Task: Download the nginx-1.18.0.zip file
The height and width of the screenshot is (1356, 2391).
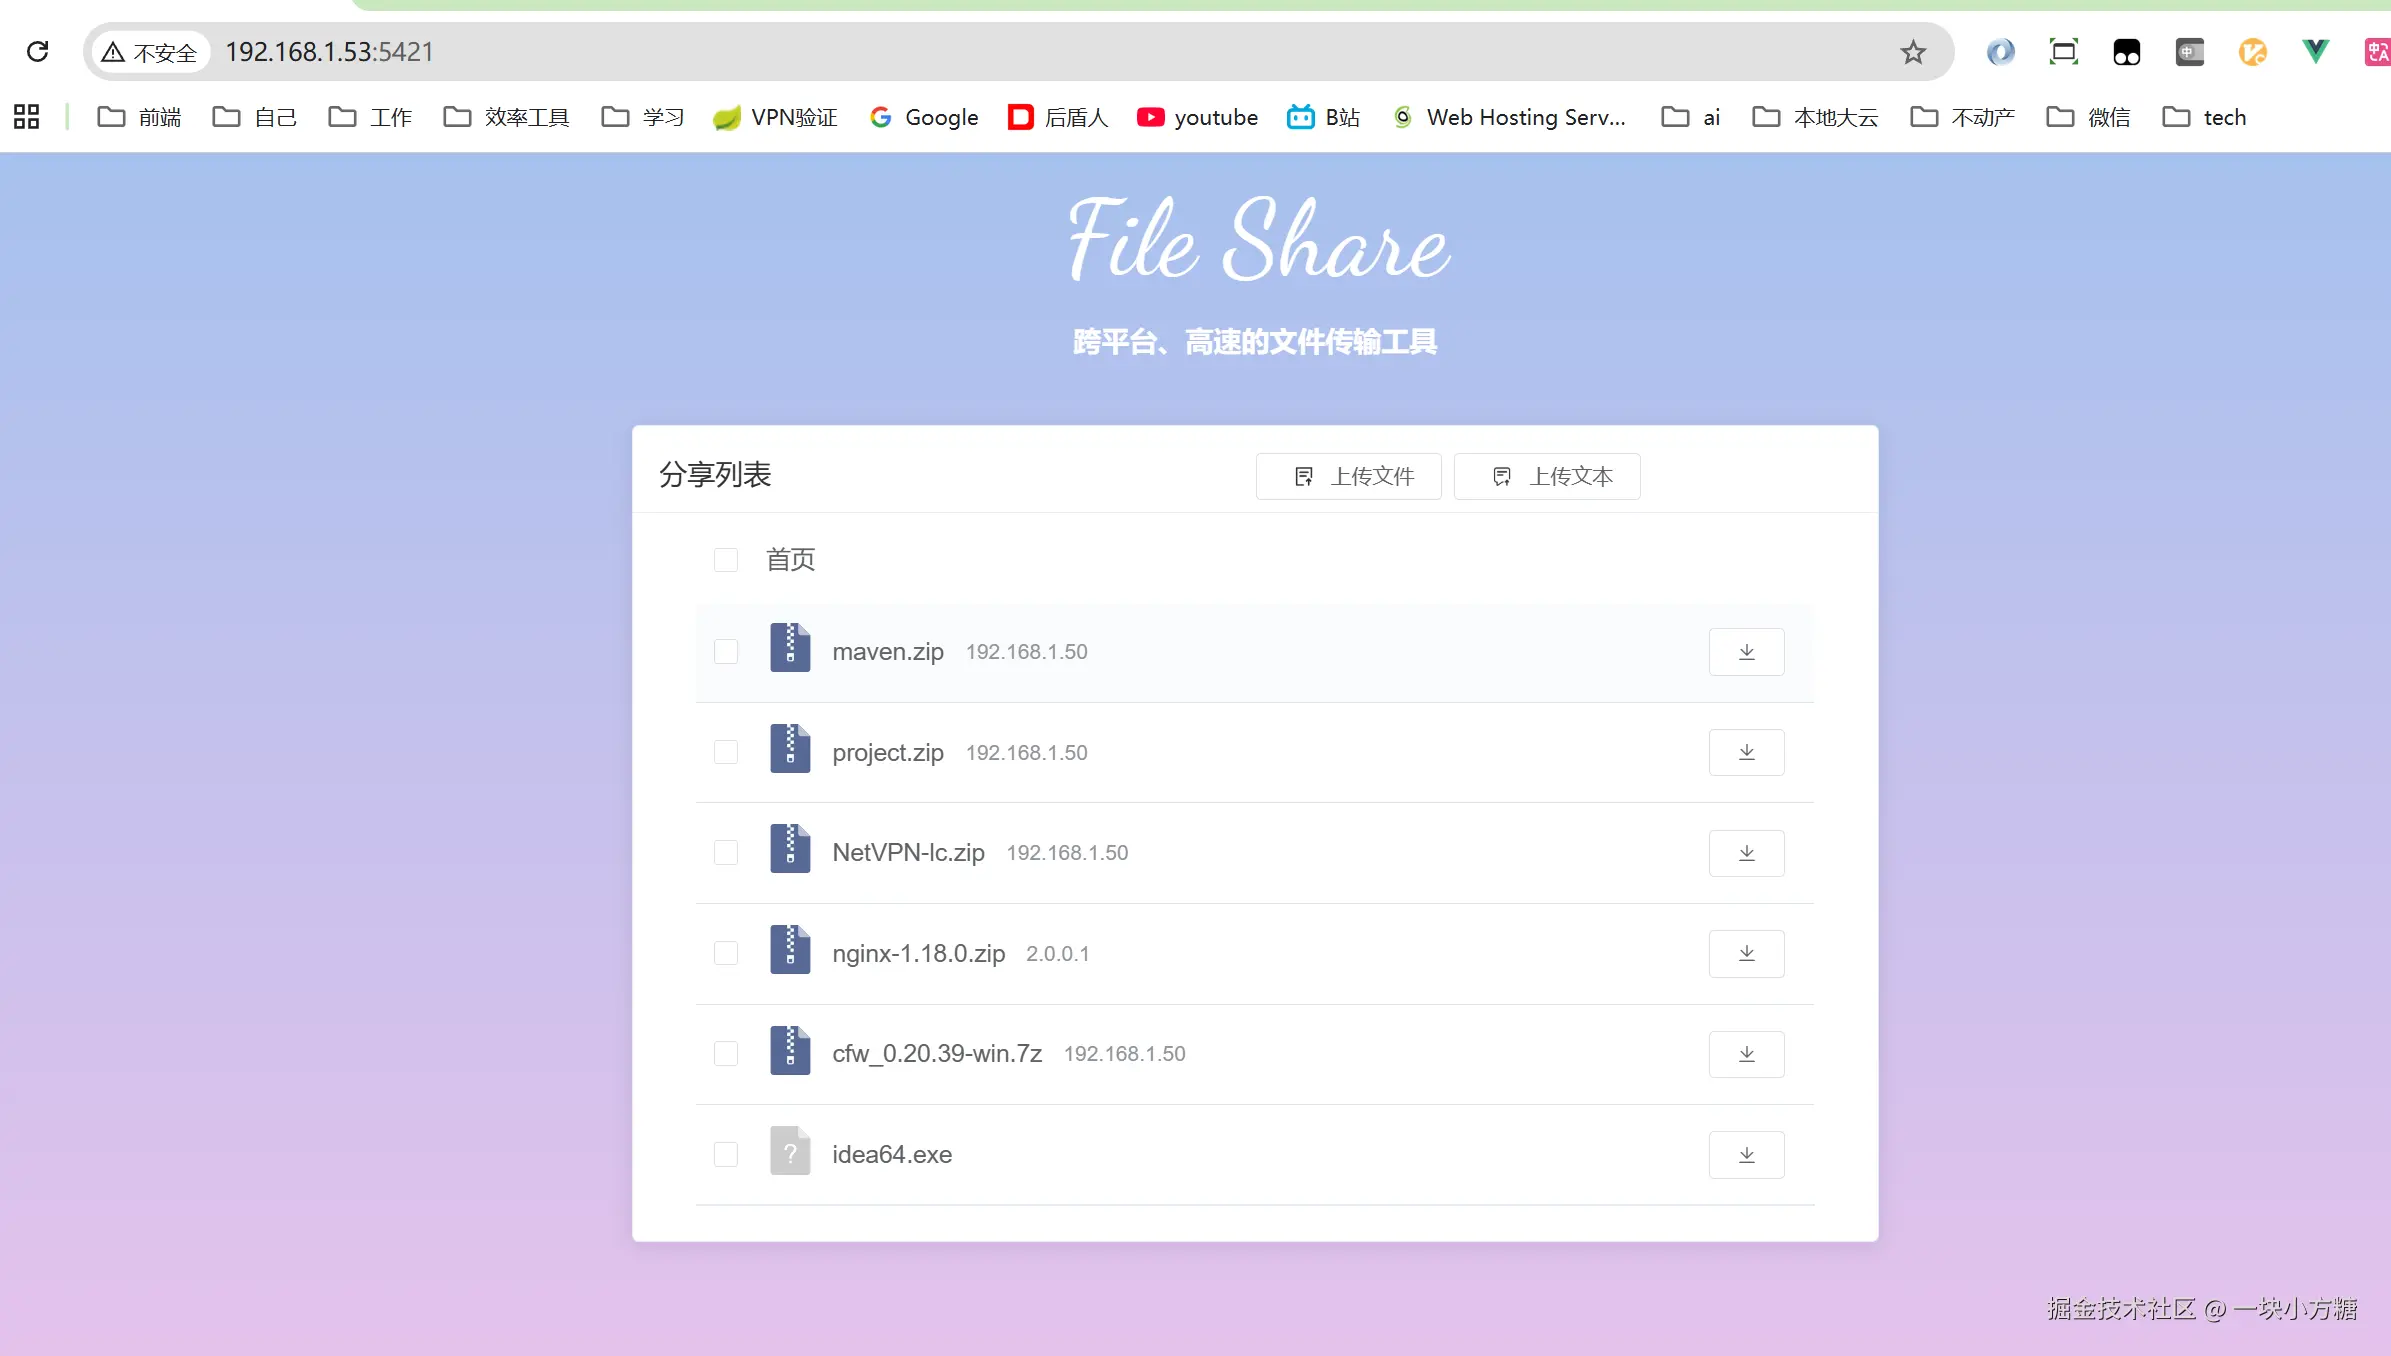Action: click(1746, 953)
